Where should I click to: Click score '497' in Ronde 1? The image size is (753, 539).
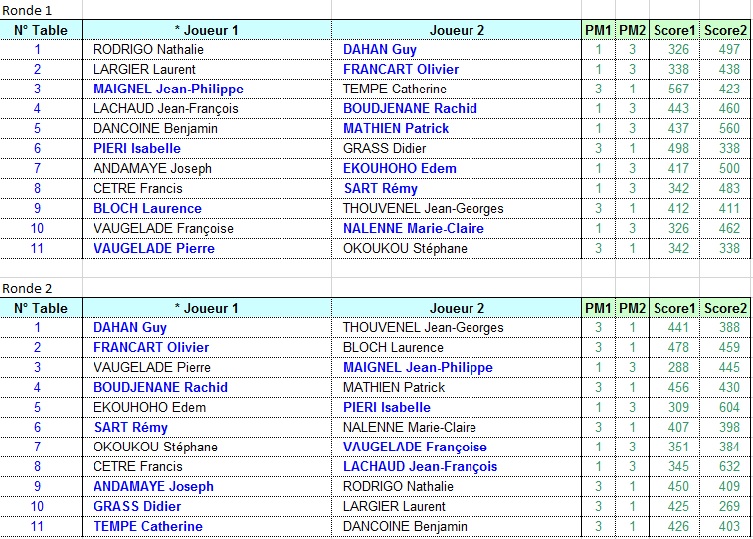[729, 49]
